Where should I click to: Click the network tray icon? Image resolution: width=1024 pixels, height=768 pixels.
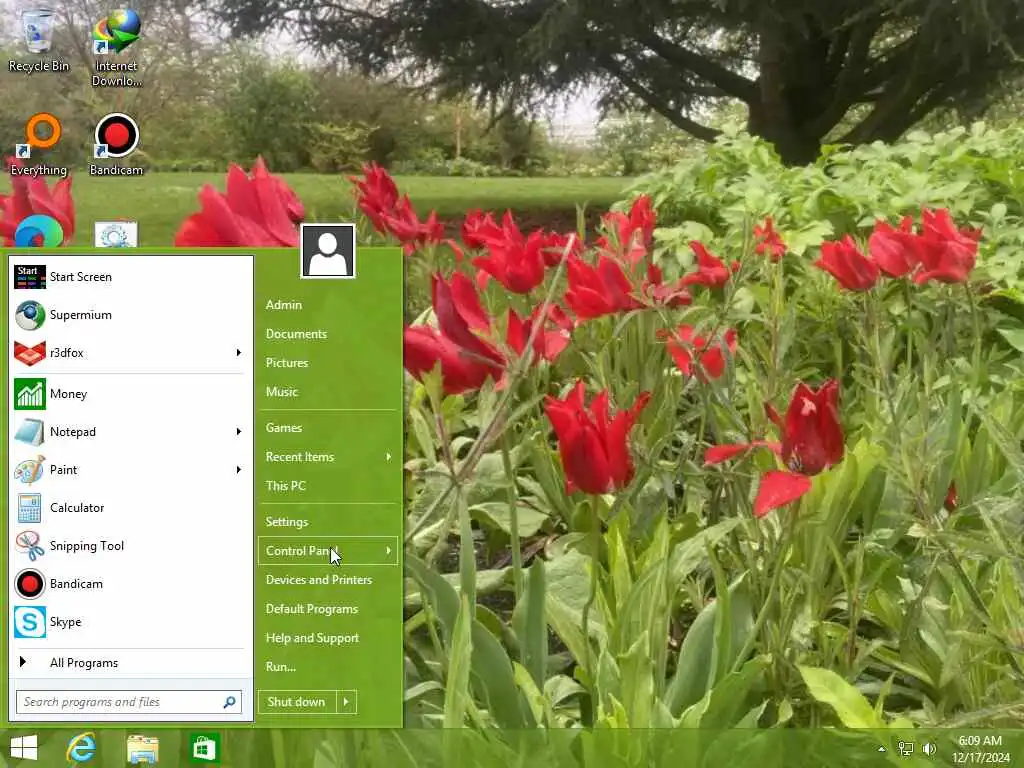905,748
